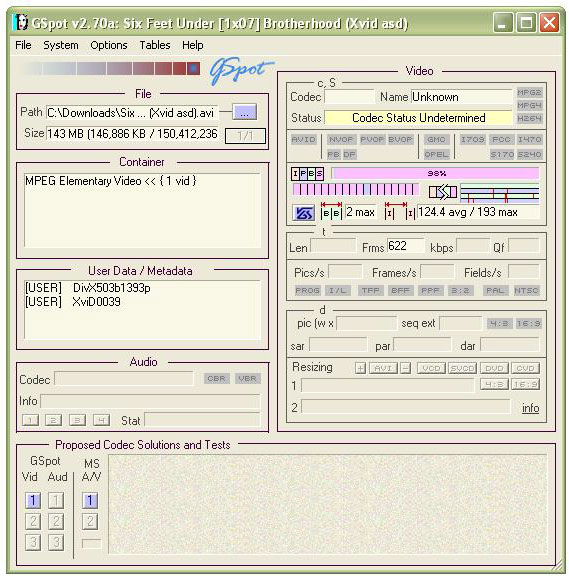Click the 'Codec Status Undetermined' status box
The image size is (569, 580).
(x=418, y=118)
